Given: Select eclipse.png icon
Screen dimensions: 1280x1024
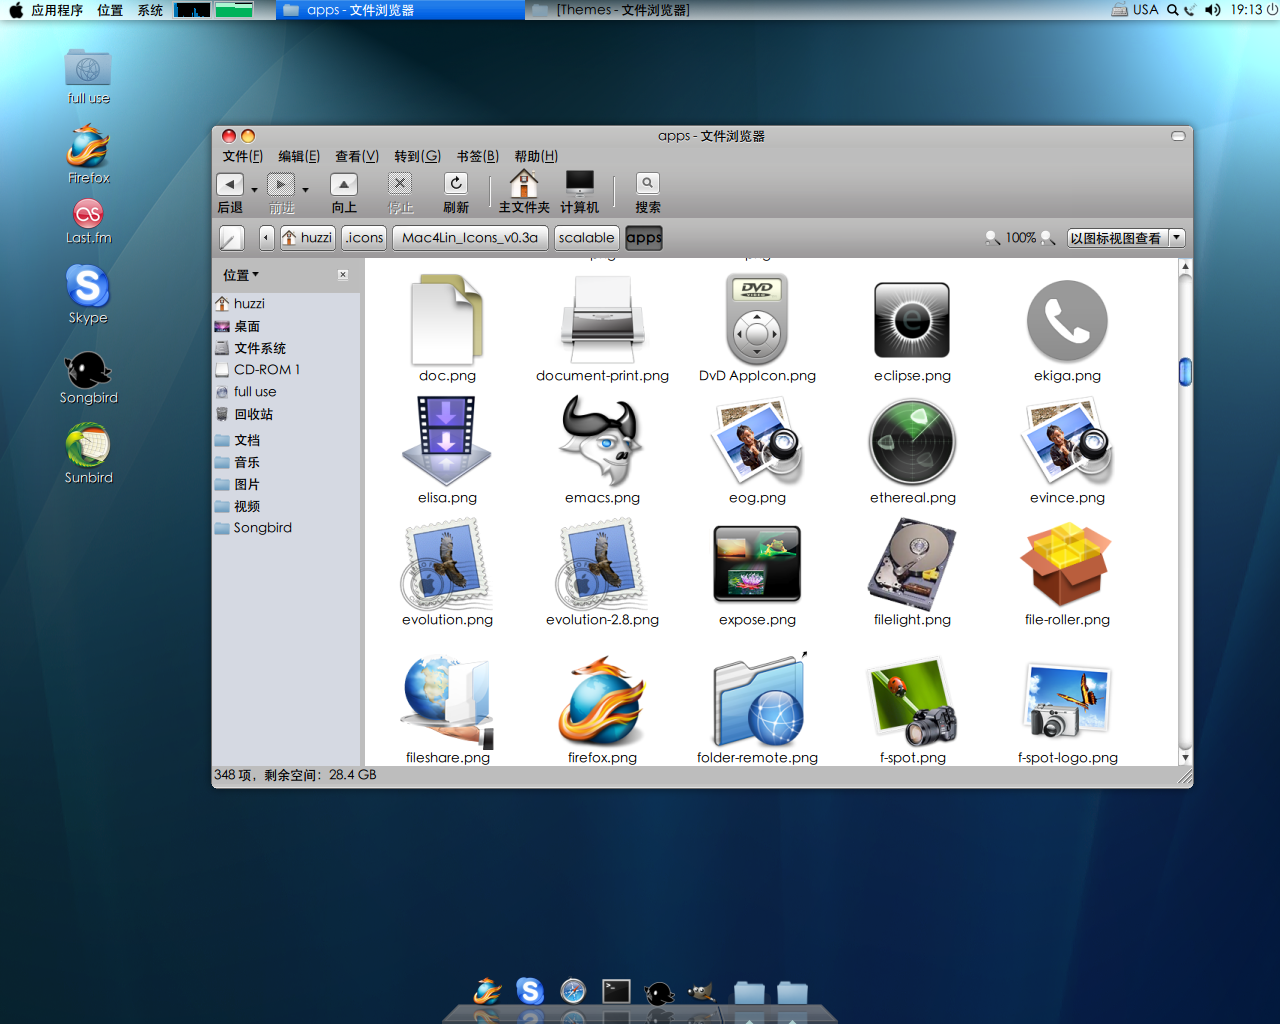Looking at the screenshot, I should coord(912,320).
